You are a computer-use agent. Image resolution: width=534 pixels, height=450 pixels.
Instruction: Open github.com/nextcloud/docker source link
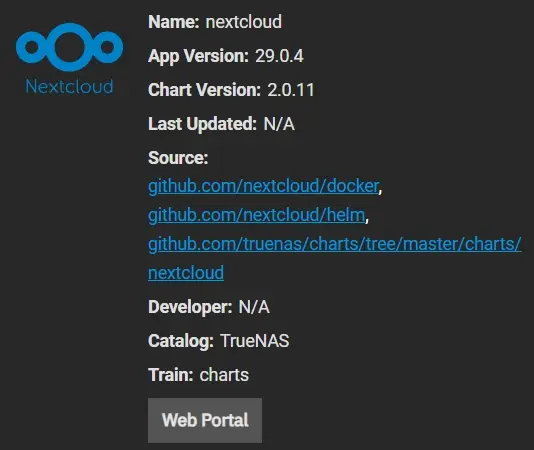263,186
